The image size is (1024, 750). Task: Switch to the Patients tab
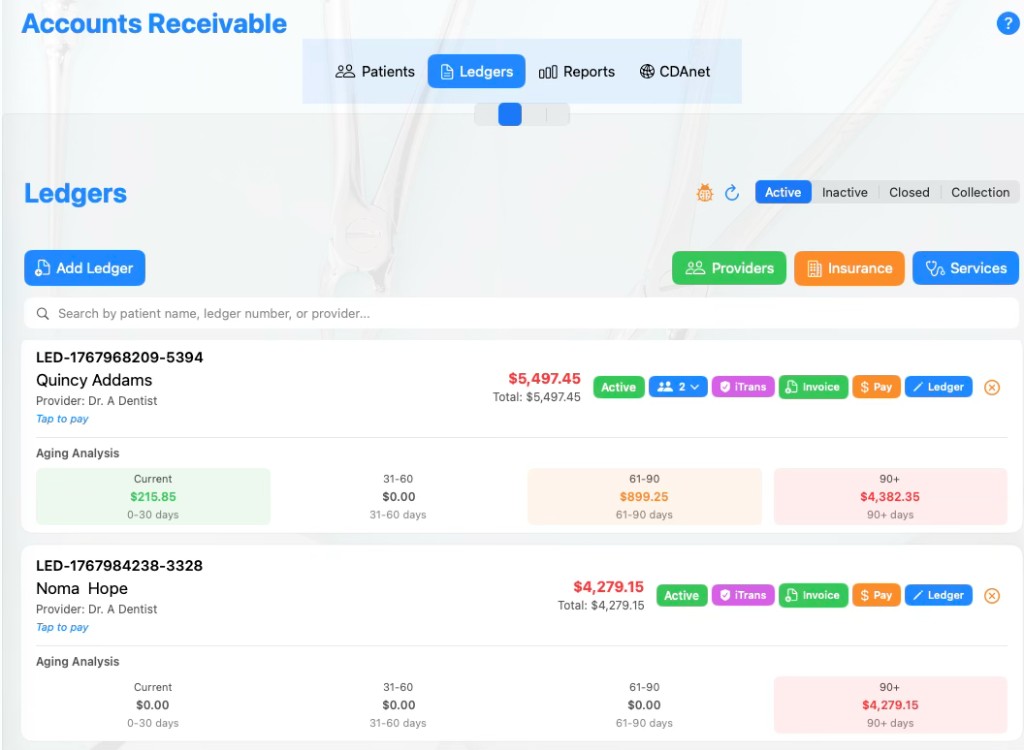tap(375, 71)
